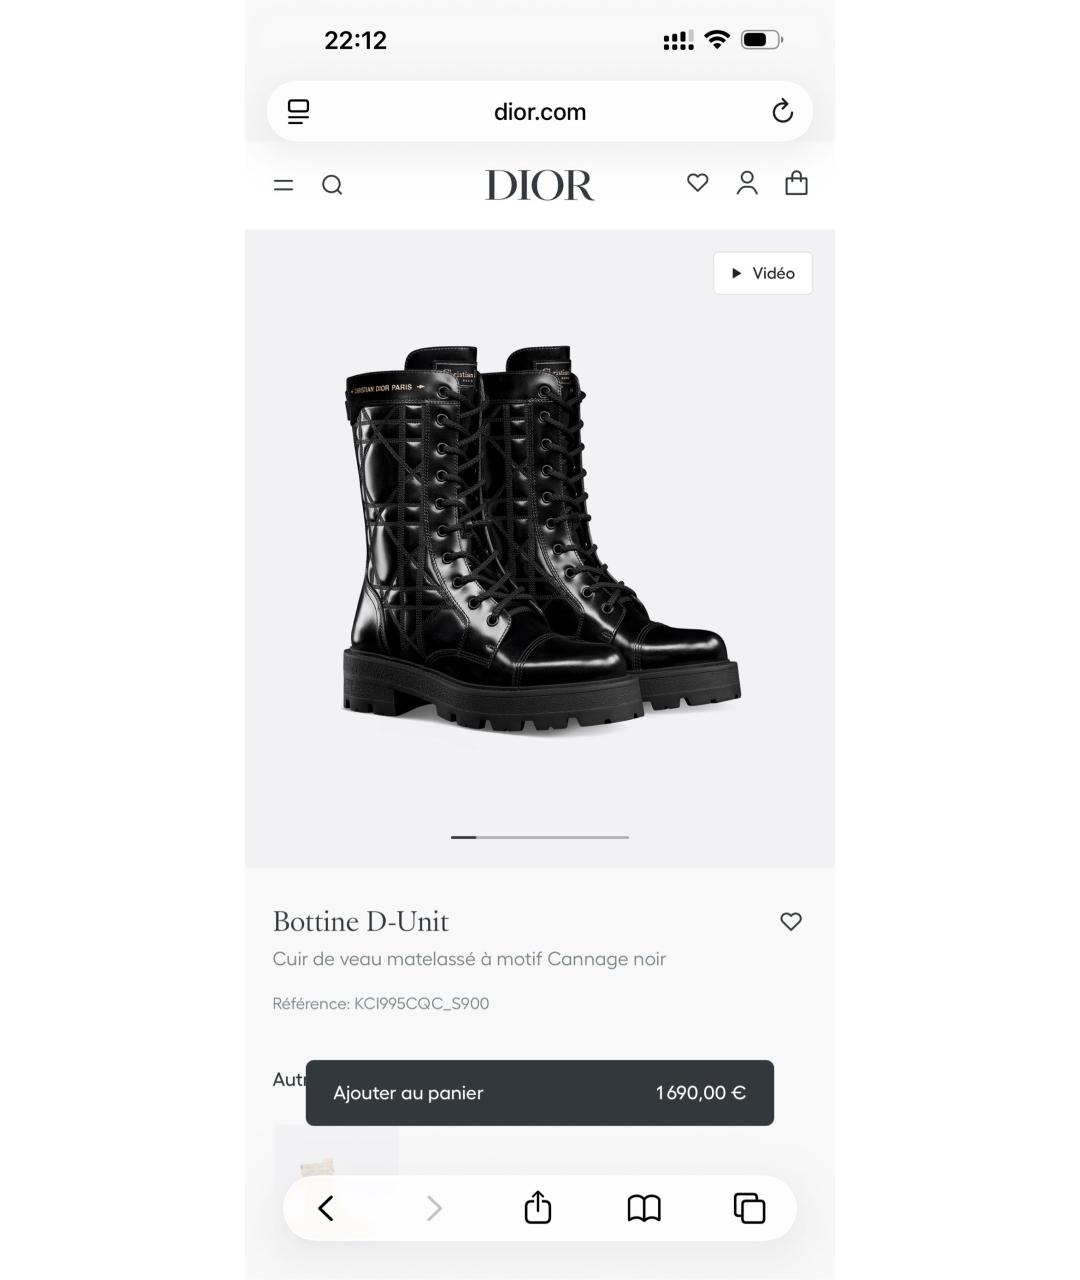Screen dimensions: 1080x1280
Task: Open Safari page settings reader icon
Action: coord(298,111)
